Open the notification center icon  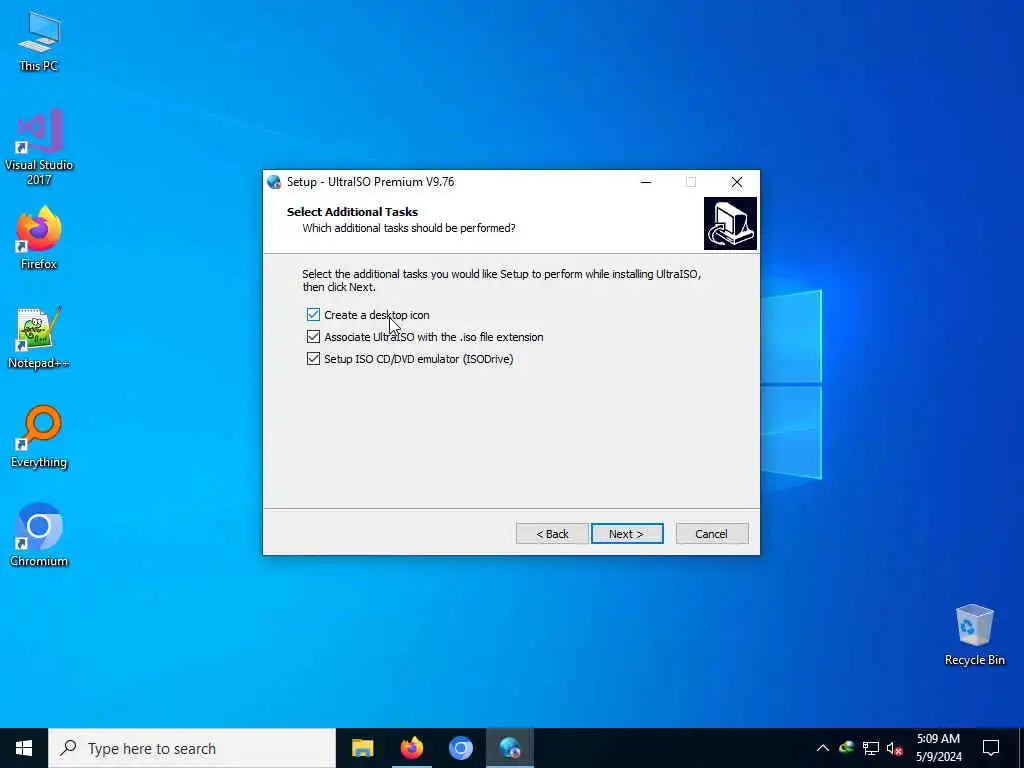tap(991, 748)
